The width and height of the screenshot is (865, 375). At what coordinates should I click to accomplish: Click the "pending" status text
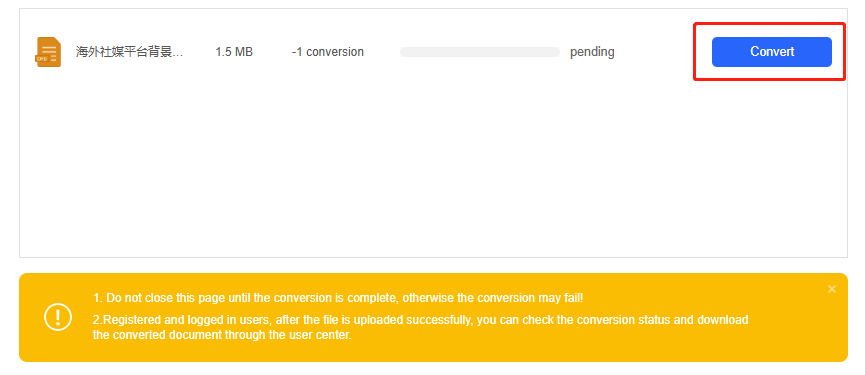(x=592, y=52)
